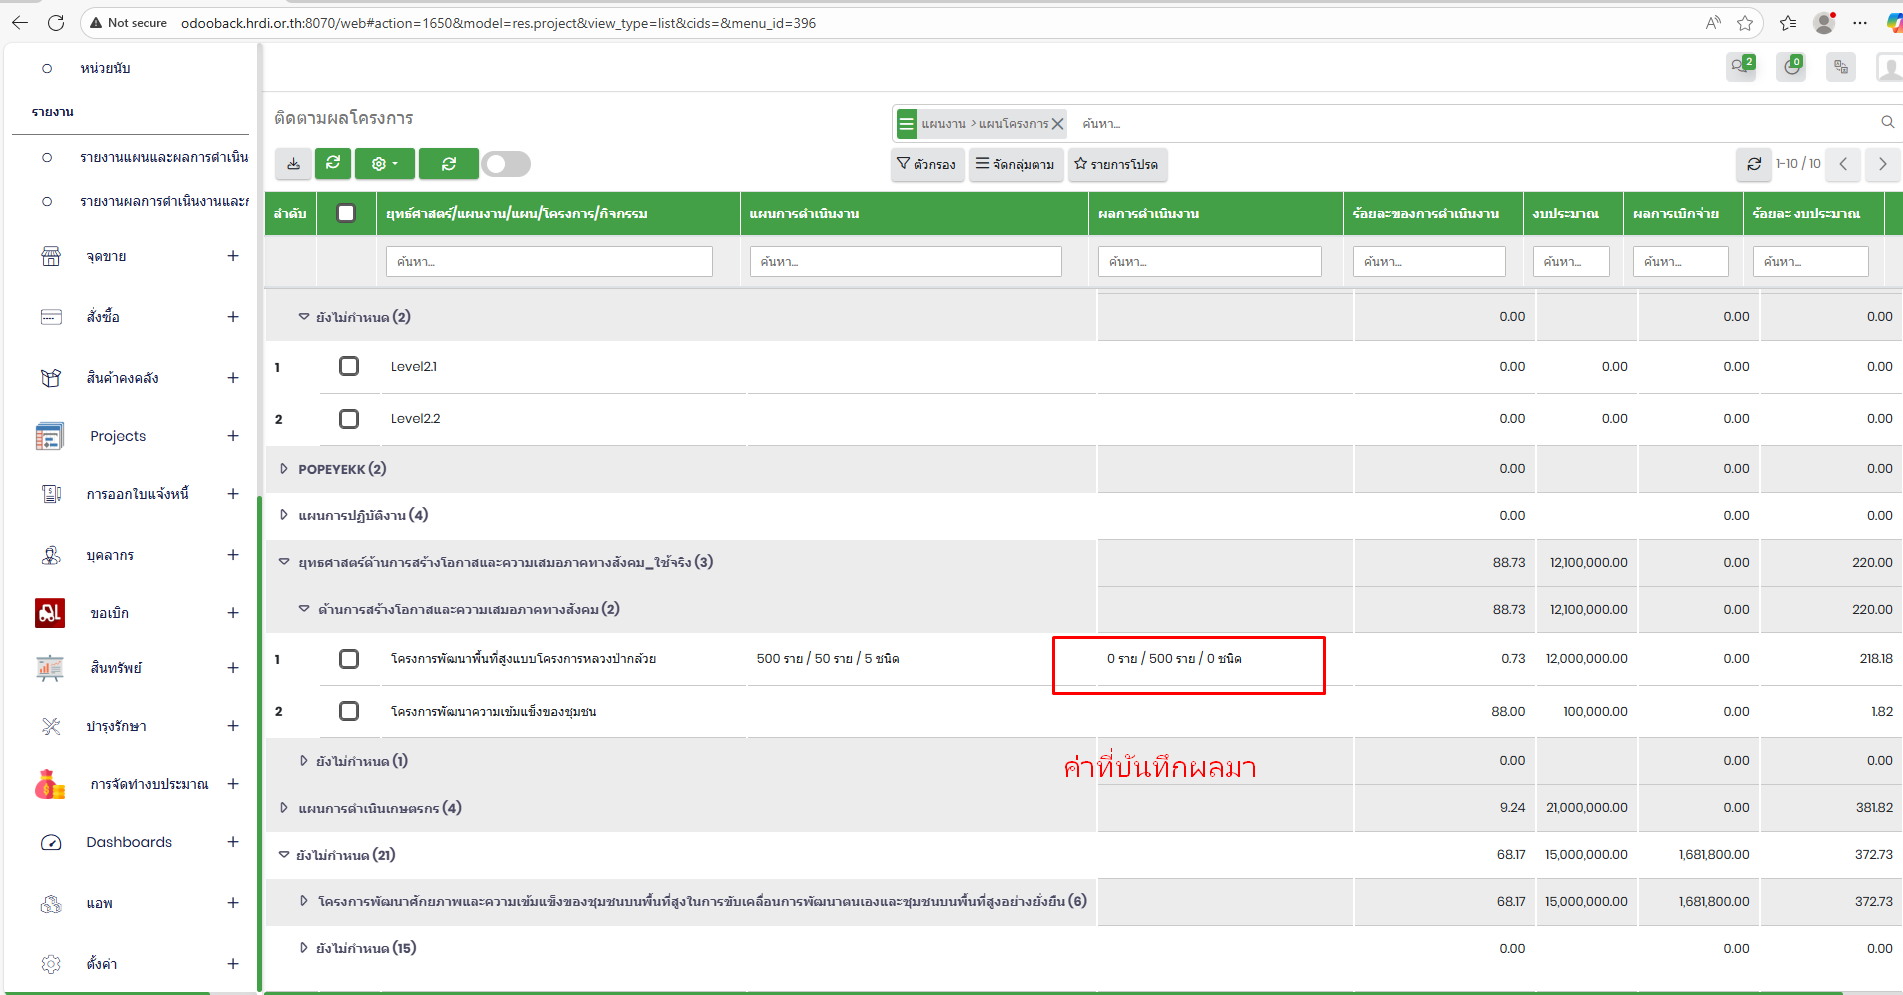Screen dimensions: 1903x995
Task: Open the Dashboards sidebar icon
Action: [51, 842]
